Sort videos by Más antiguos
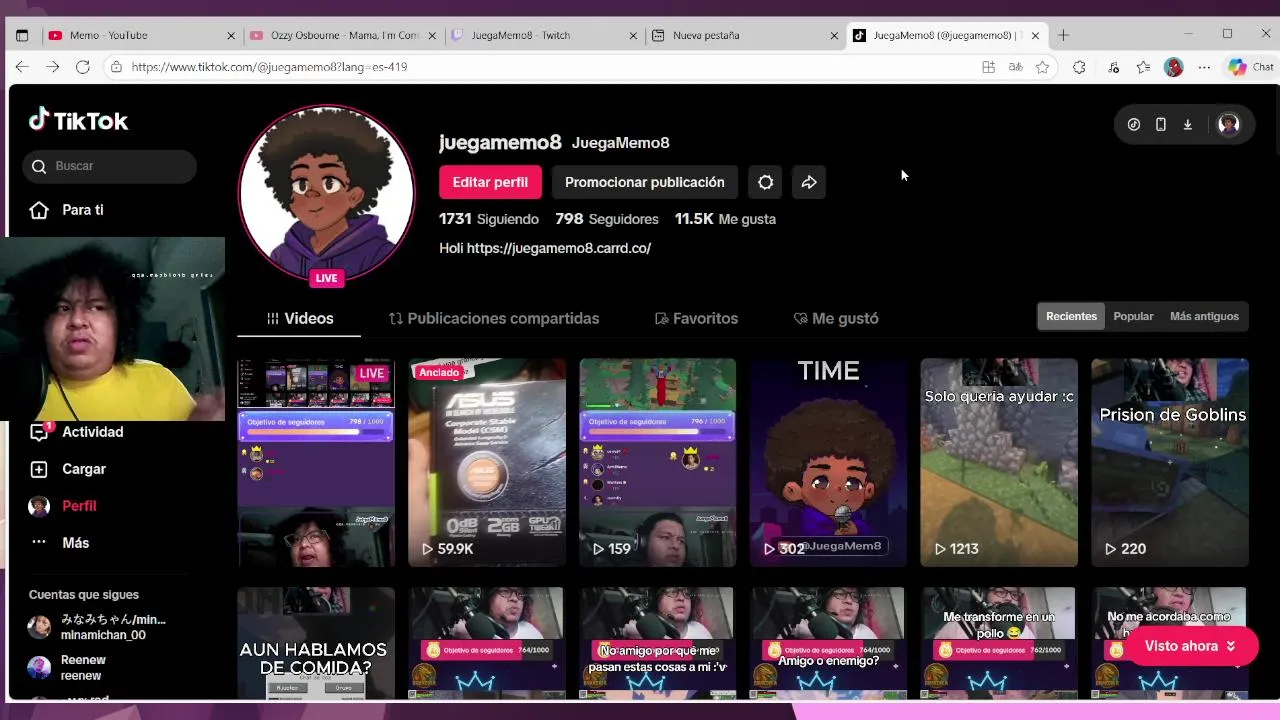The image size is (1280, 720). tap(1204, 316)
